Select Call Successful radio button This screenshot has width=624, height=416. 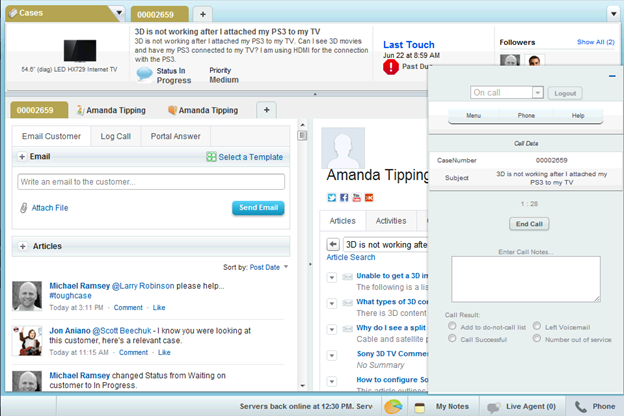click(452, 338)
